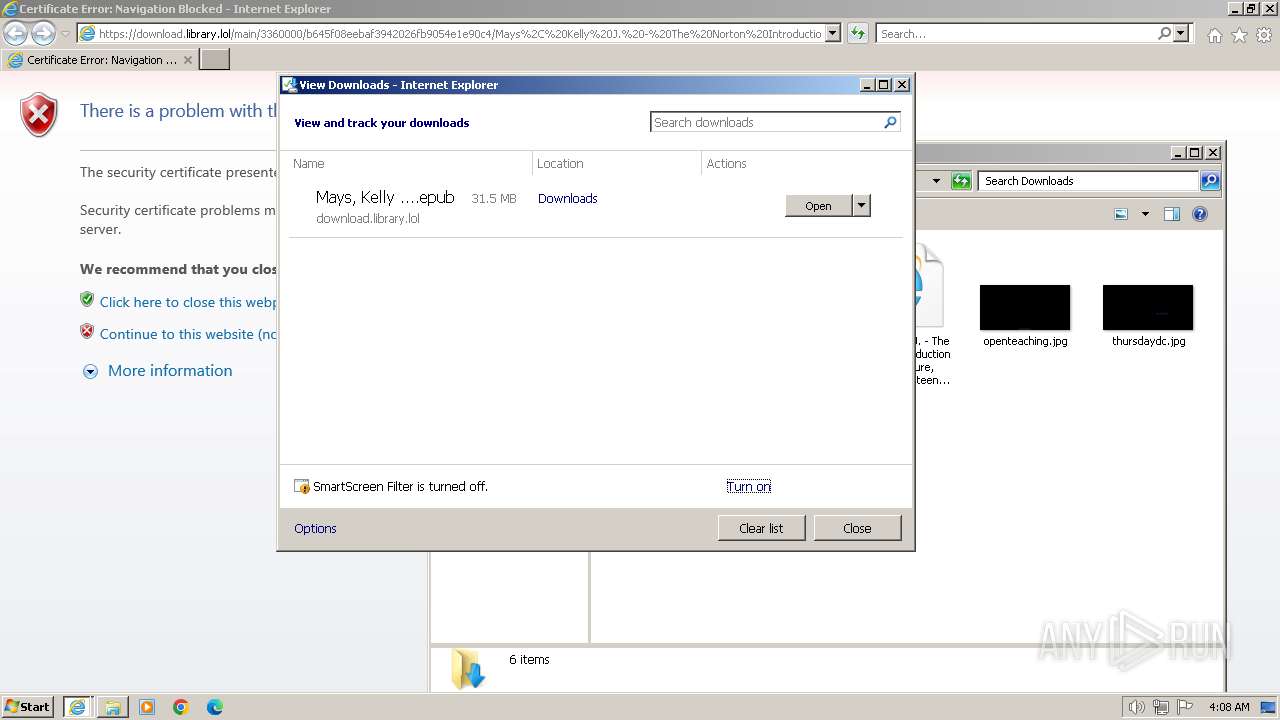Select the openteaching.jpg thumbnail

1025,307
